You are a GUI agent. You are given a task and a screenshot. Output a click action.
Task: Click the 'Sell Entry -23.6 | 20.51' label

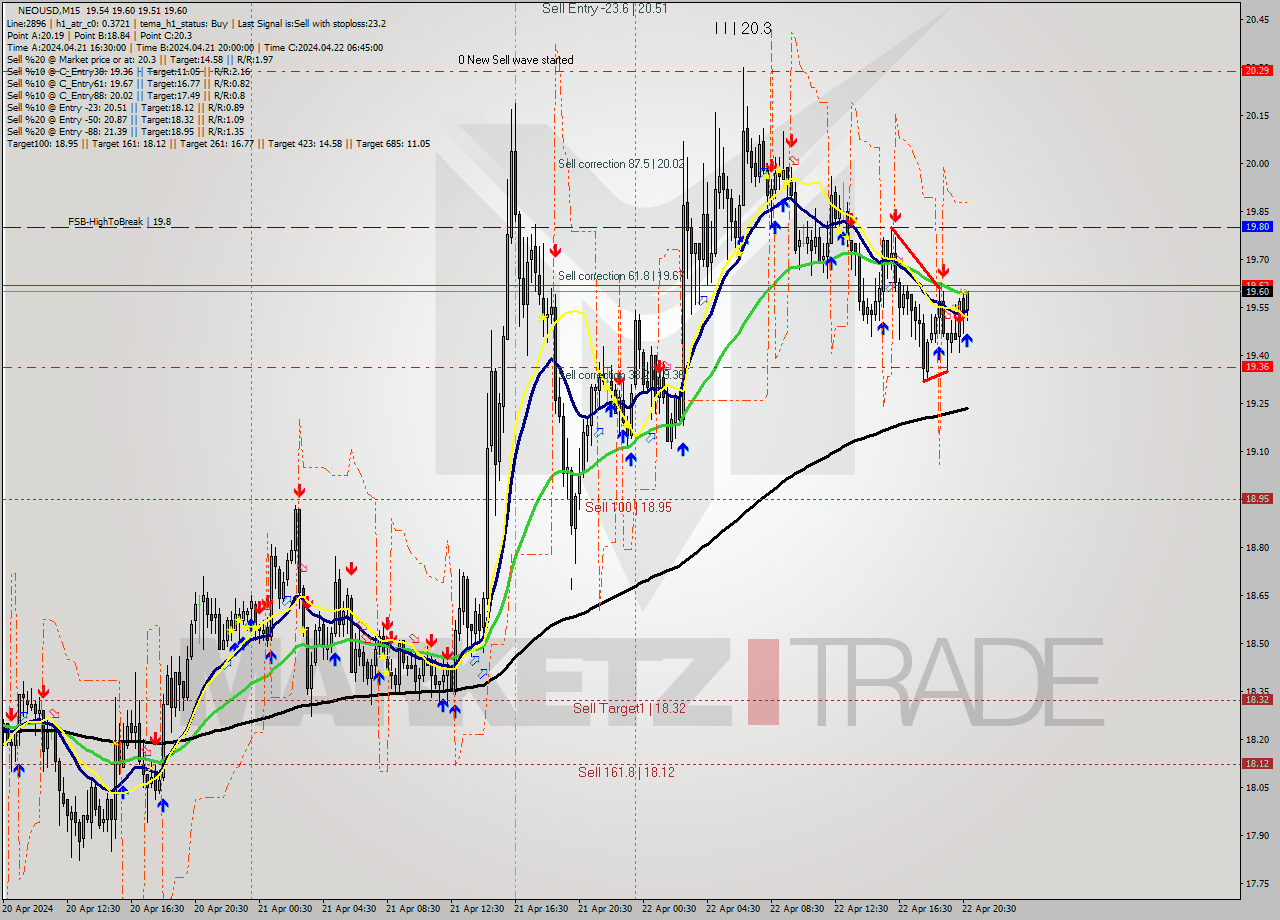tap(605, 8)
